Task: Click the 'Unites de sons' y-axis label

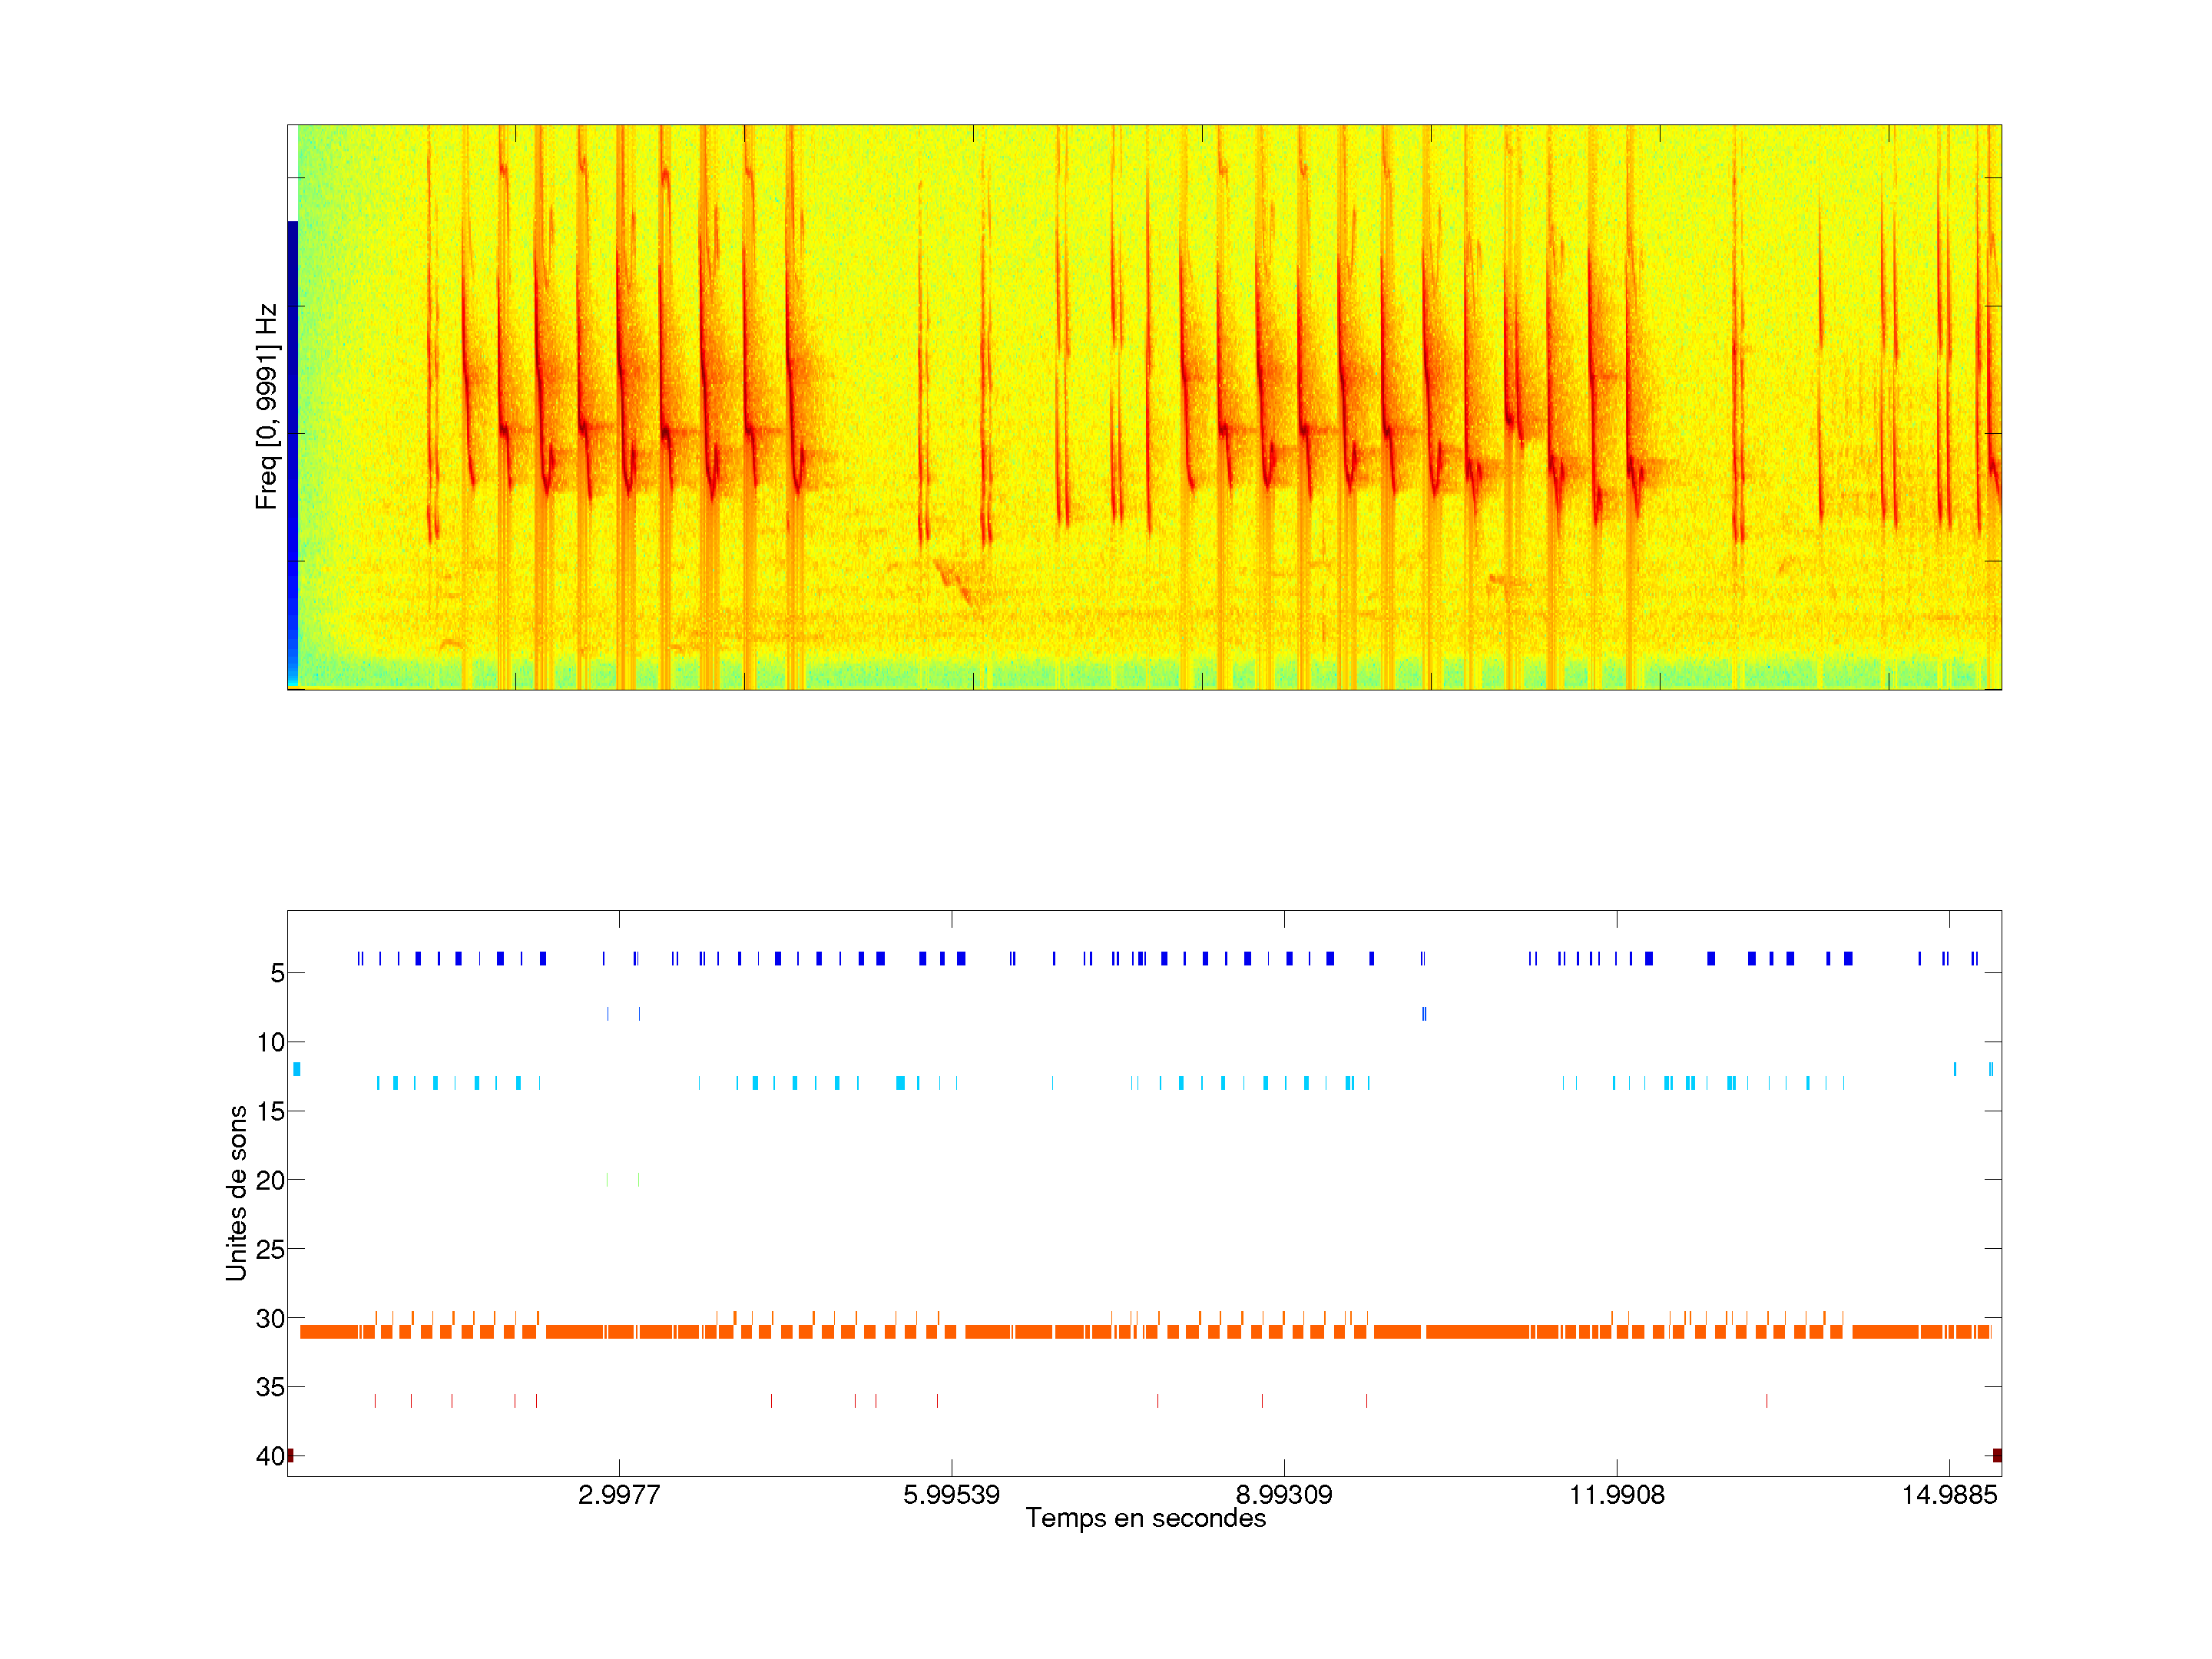Action: pyautogui.click(x=236, y=1193)
